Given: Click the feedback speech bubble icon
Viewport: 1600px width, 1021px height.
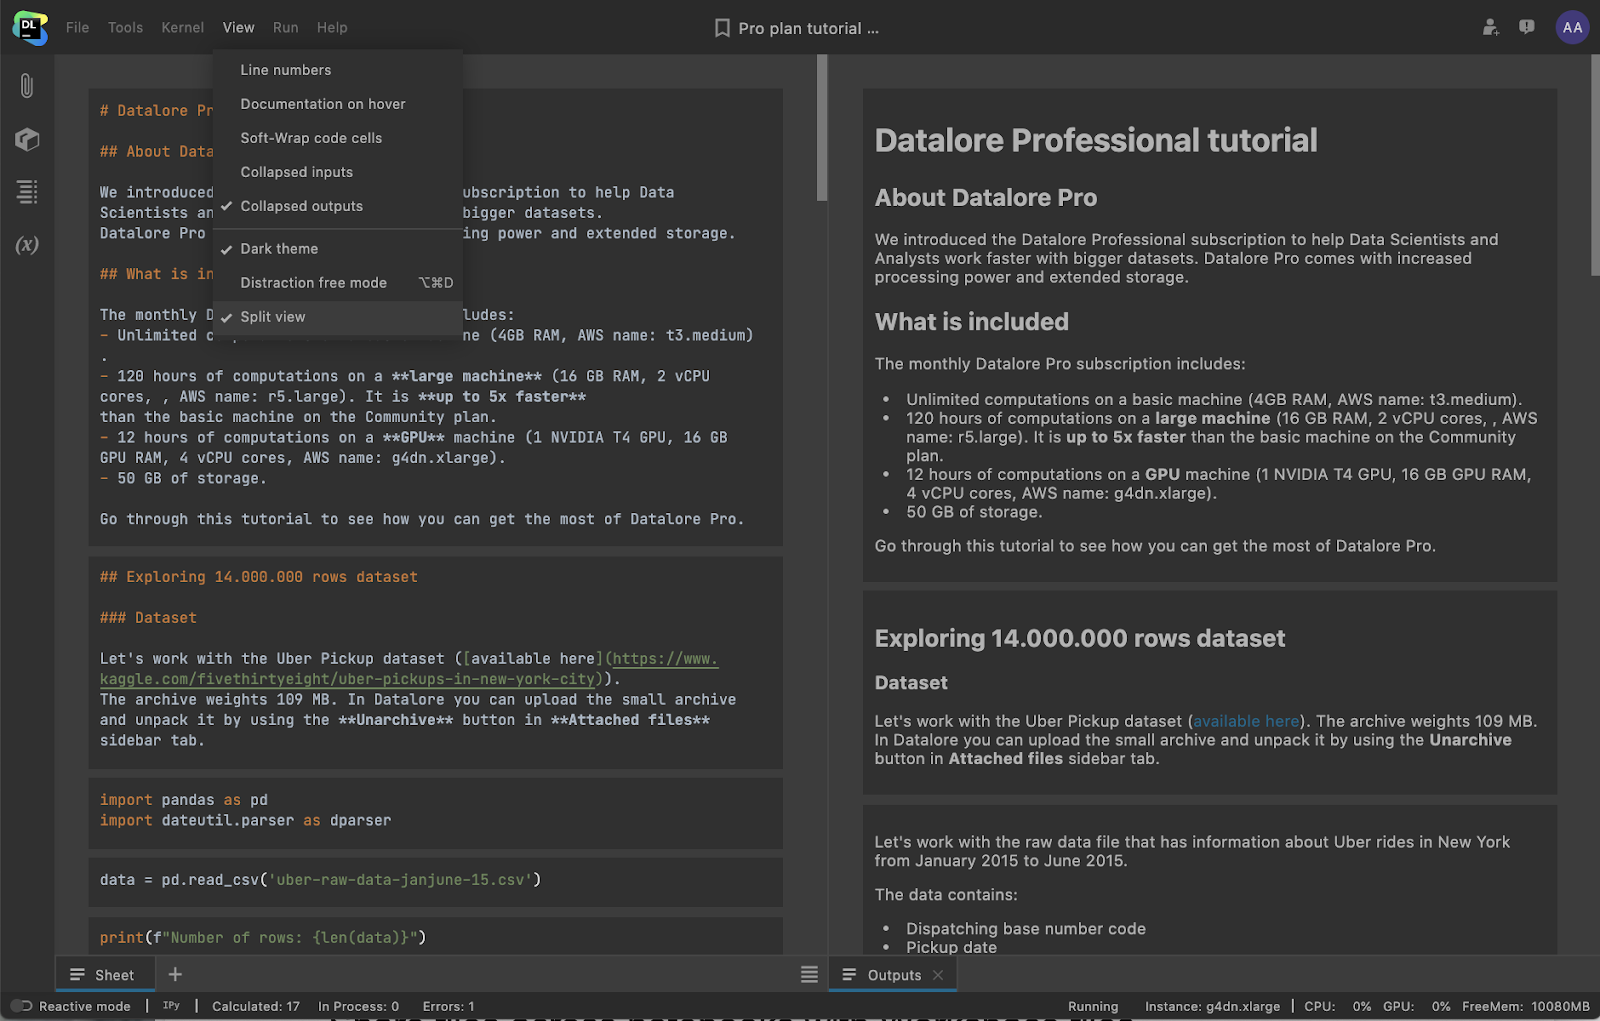Looking at the screenshot, I should 1526,28.
